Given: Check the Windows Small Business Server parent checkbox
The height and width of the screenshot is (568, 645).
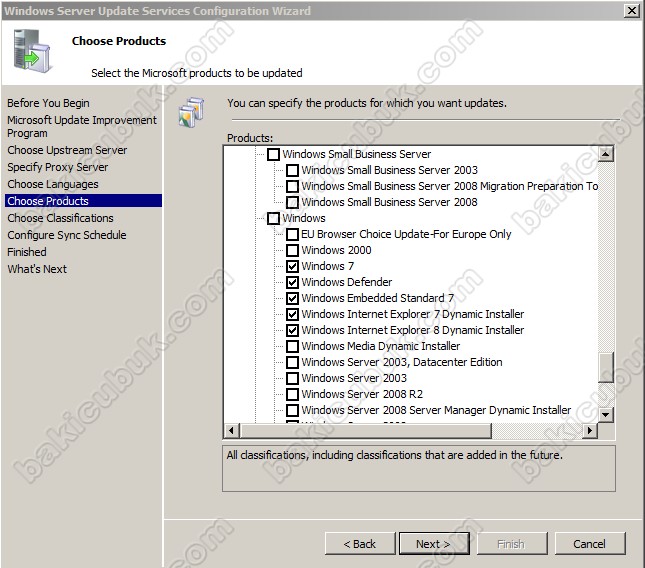Looking at the screenshot, I should [274, 154].
